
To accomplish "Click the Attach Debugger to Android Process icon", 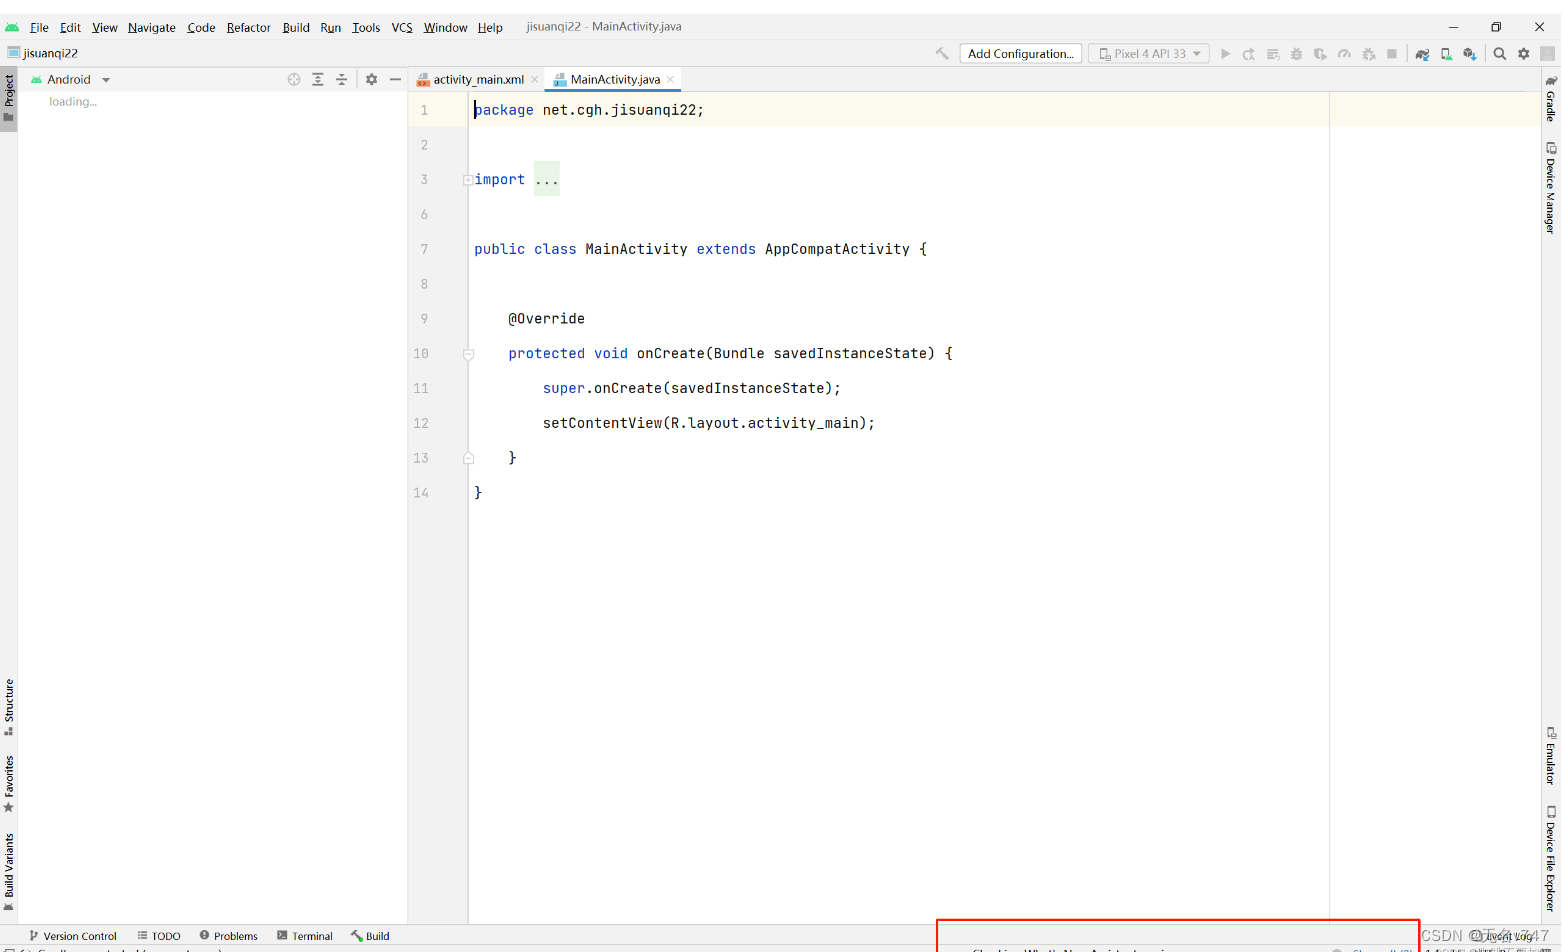I will pyautogui.click(x=1369, y=54).
